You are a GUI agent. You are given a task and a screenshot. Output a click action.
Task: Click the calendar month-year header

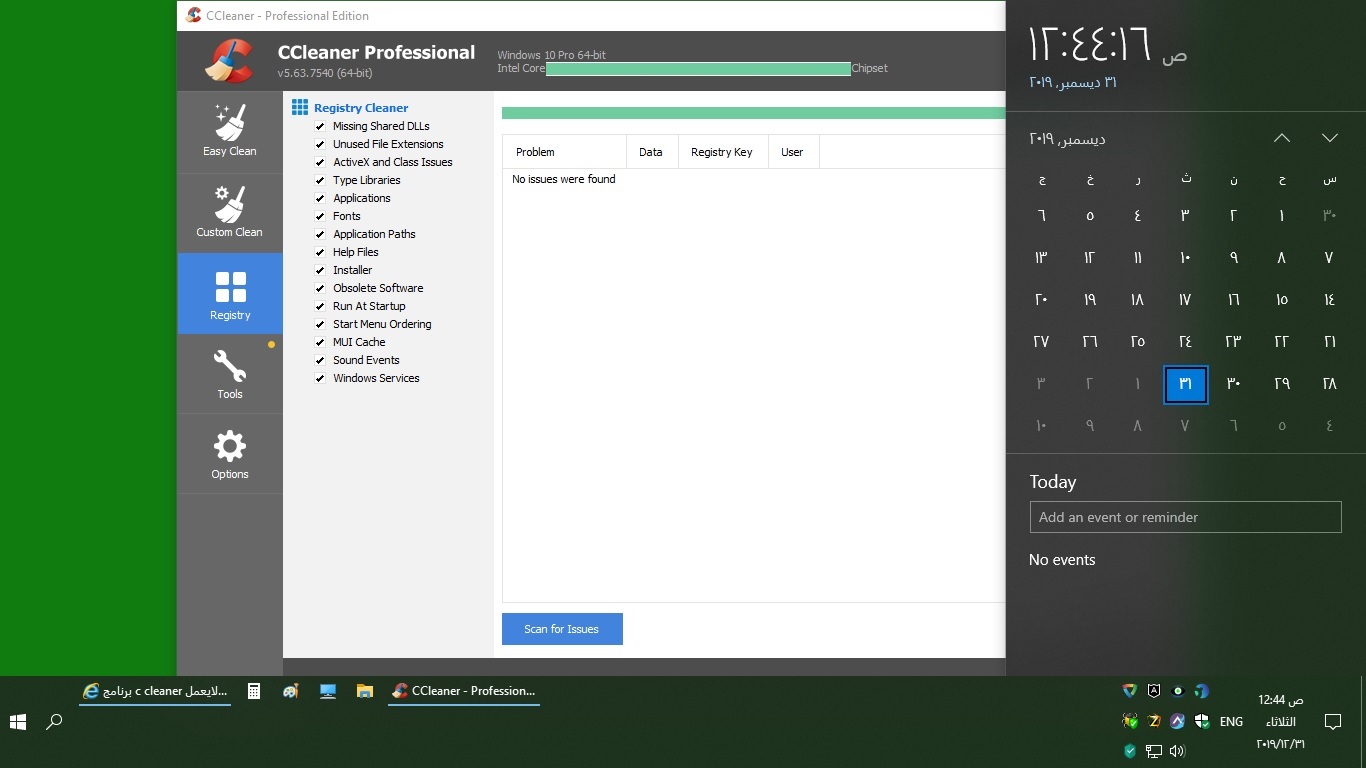click(1067, 139)
